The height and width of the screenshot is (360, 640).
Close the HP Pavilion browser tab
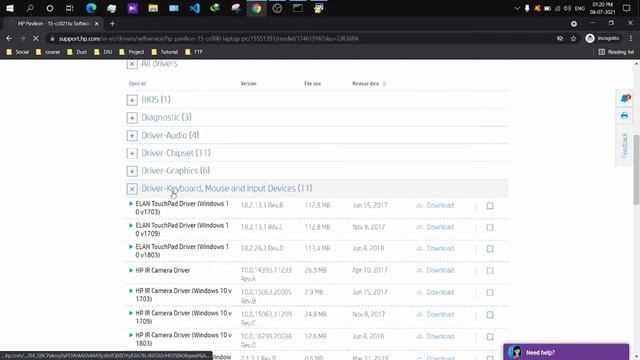pyautogui.click(x=96, y=24)
